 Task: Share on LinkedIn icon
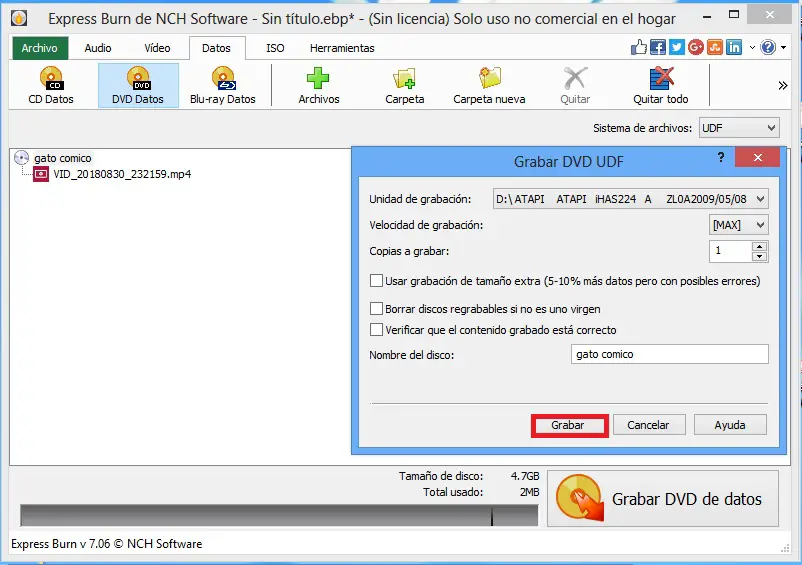click(x=734, y=48)
